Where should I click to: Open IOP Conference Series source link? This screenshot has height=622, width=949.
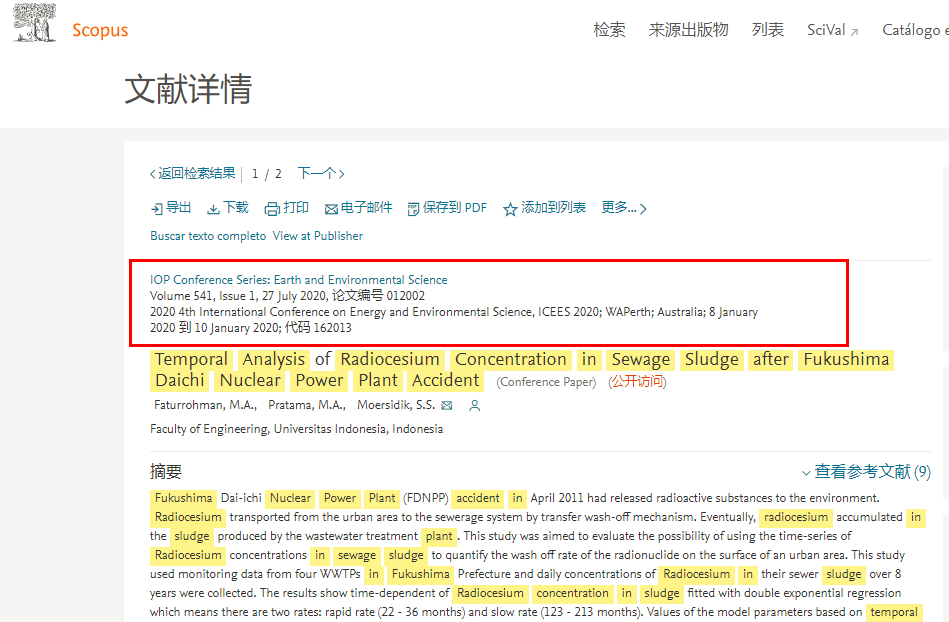click(x=298, y=280)
